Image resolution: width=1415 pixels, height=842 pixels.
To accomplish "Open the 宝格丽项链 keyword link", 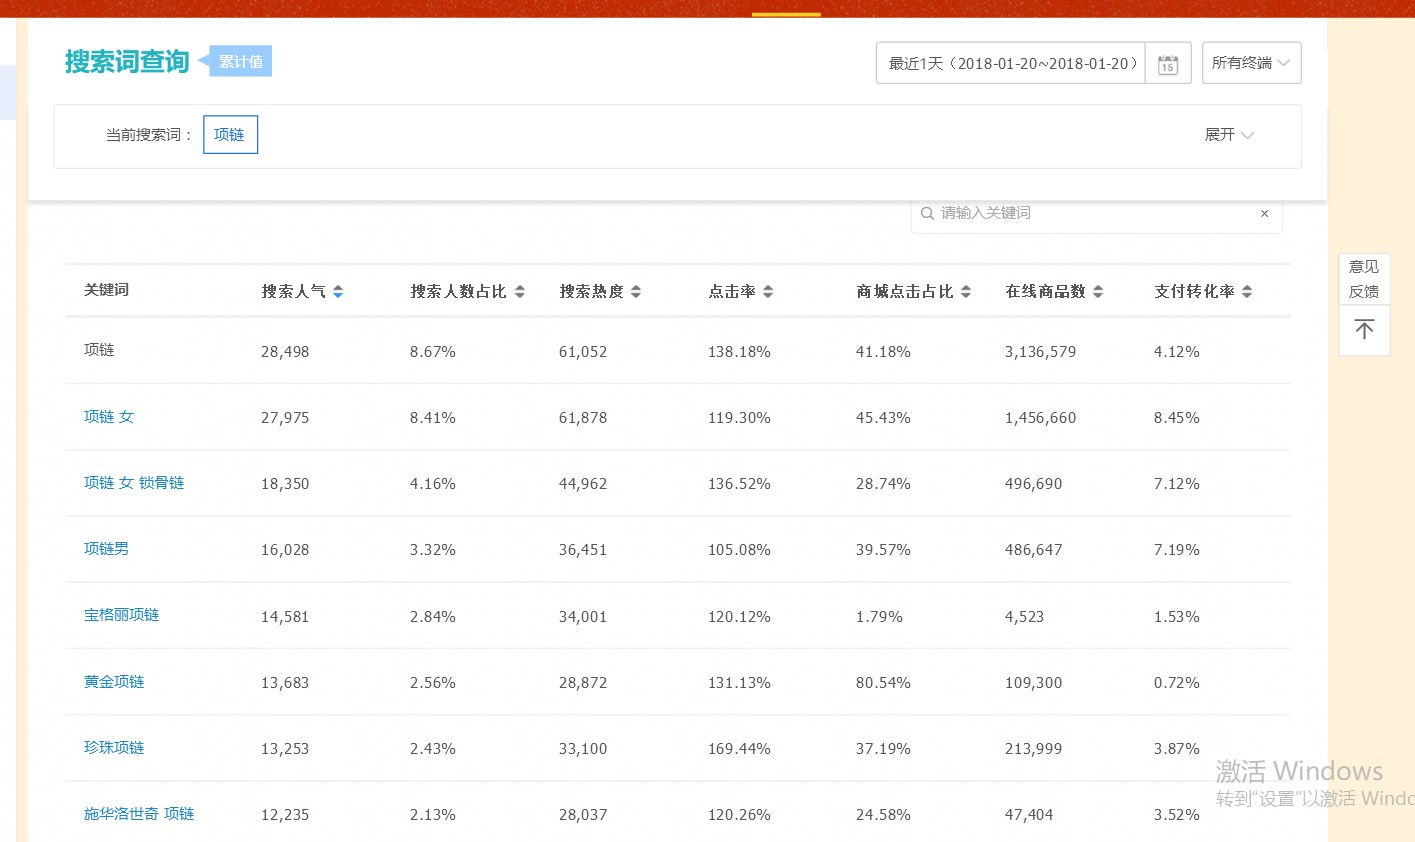I will [121, 615].
